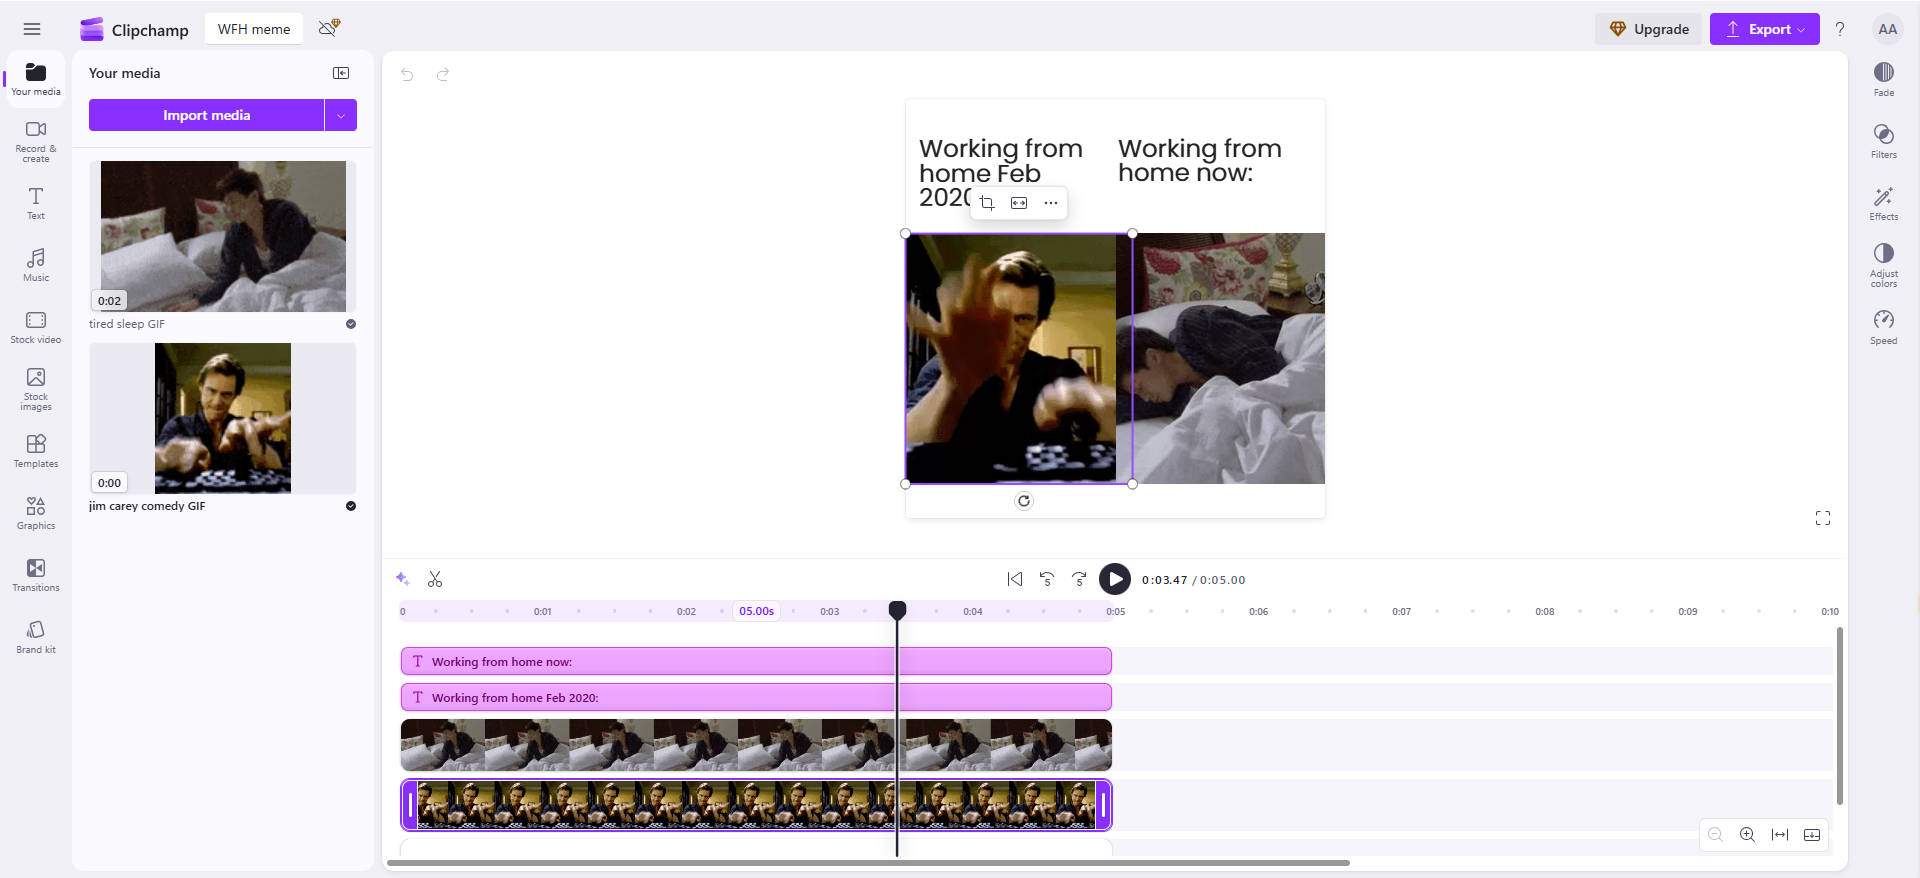Click the jim carey comedy GIF checkmark badge
The height and width of the screenshot is (878, 1920).
[x=351, y=506]
